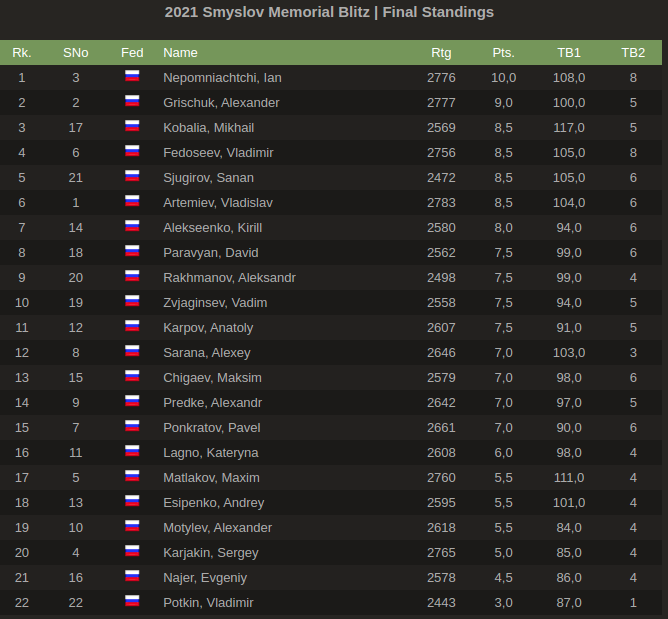This screenshot has height=619, width=668.
Task: Select Alekseenko, Kirill in the standings
Action: click(x=212, y=227)
